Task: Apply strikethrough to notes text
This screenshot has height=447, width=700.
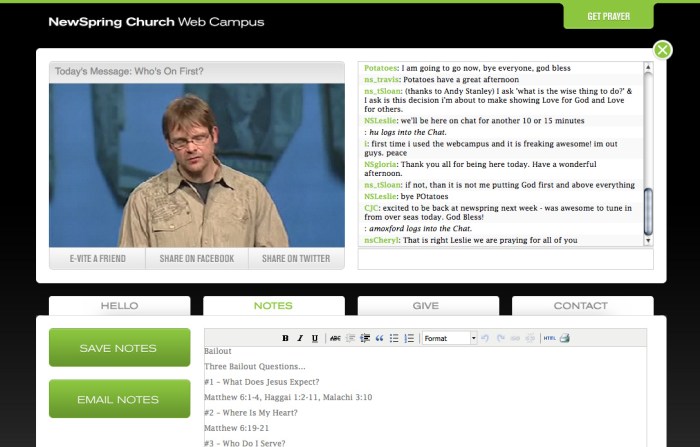Action: [x=335, y=339]
